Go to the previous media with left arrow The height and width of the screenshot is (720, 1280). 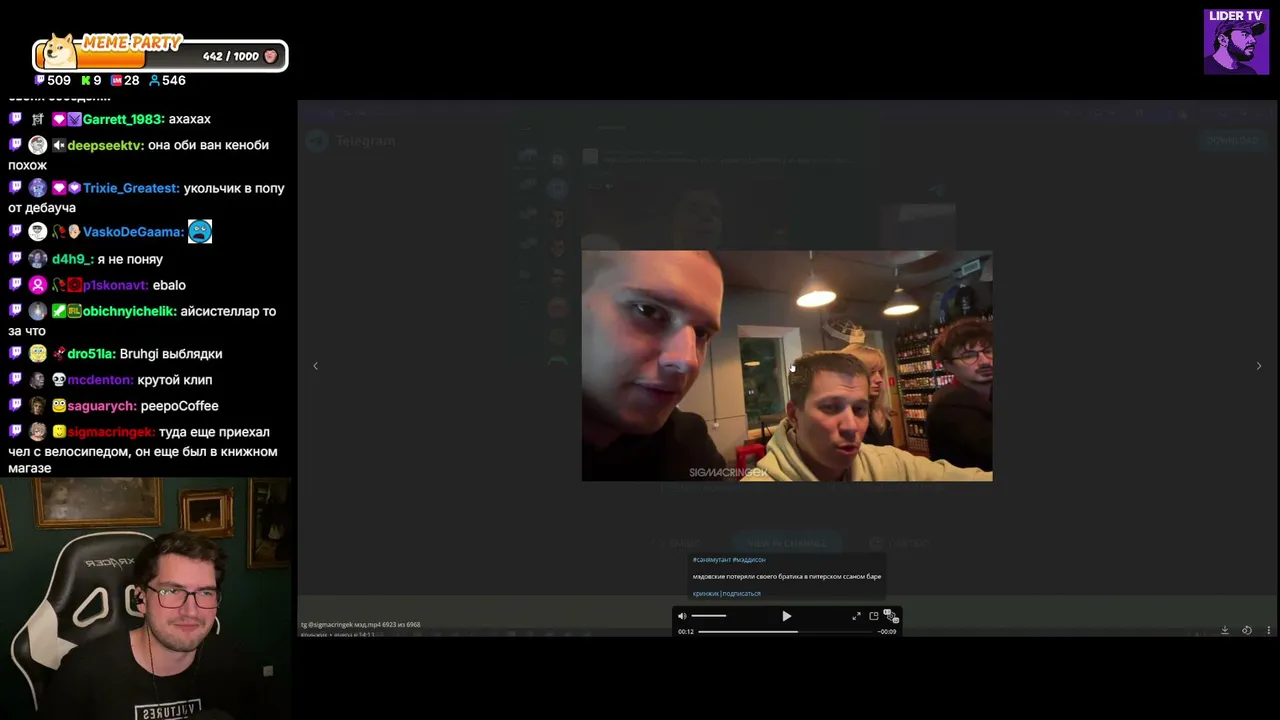[315, 366]
